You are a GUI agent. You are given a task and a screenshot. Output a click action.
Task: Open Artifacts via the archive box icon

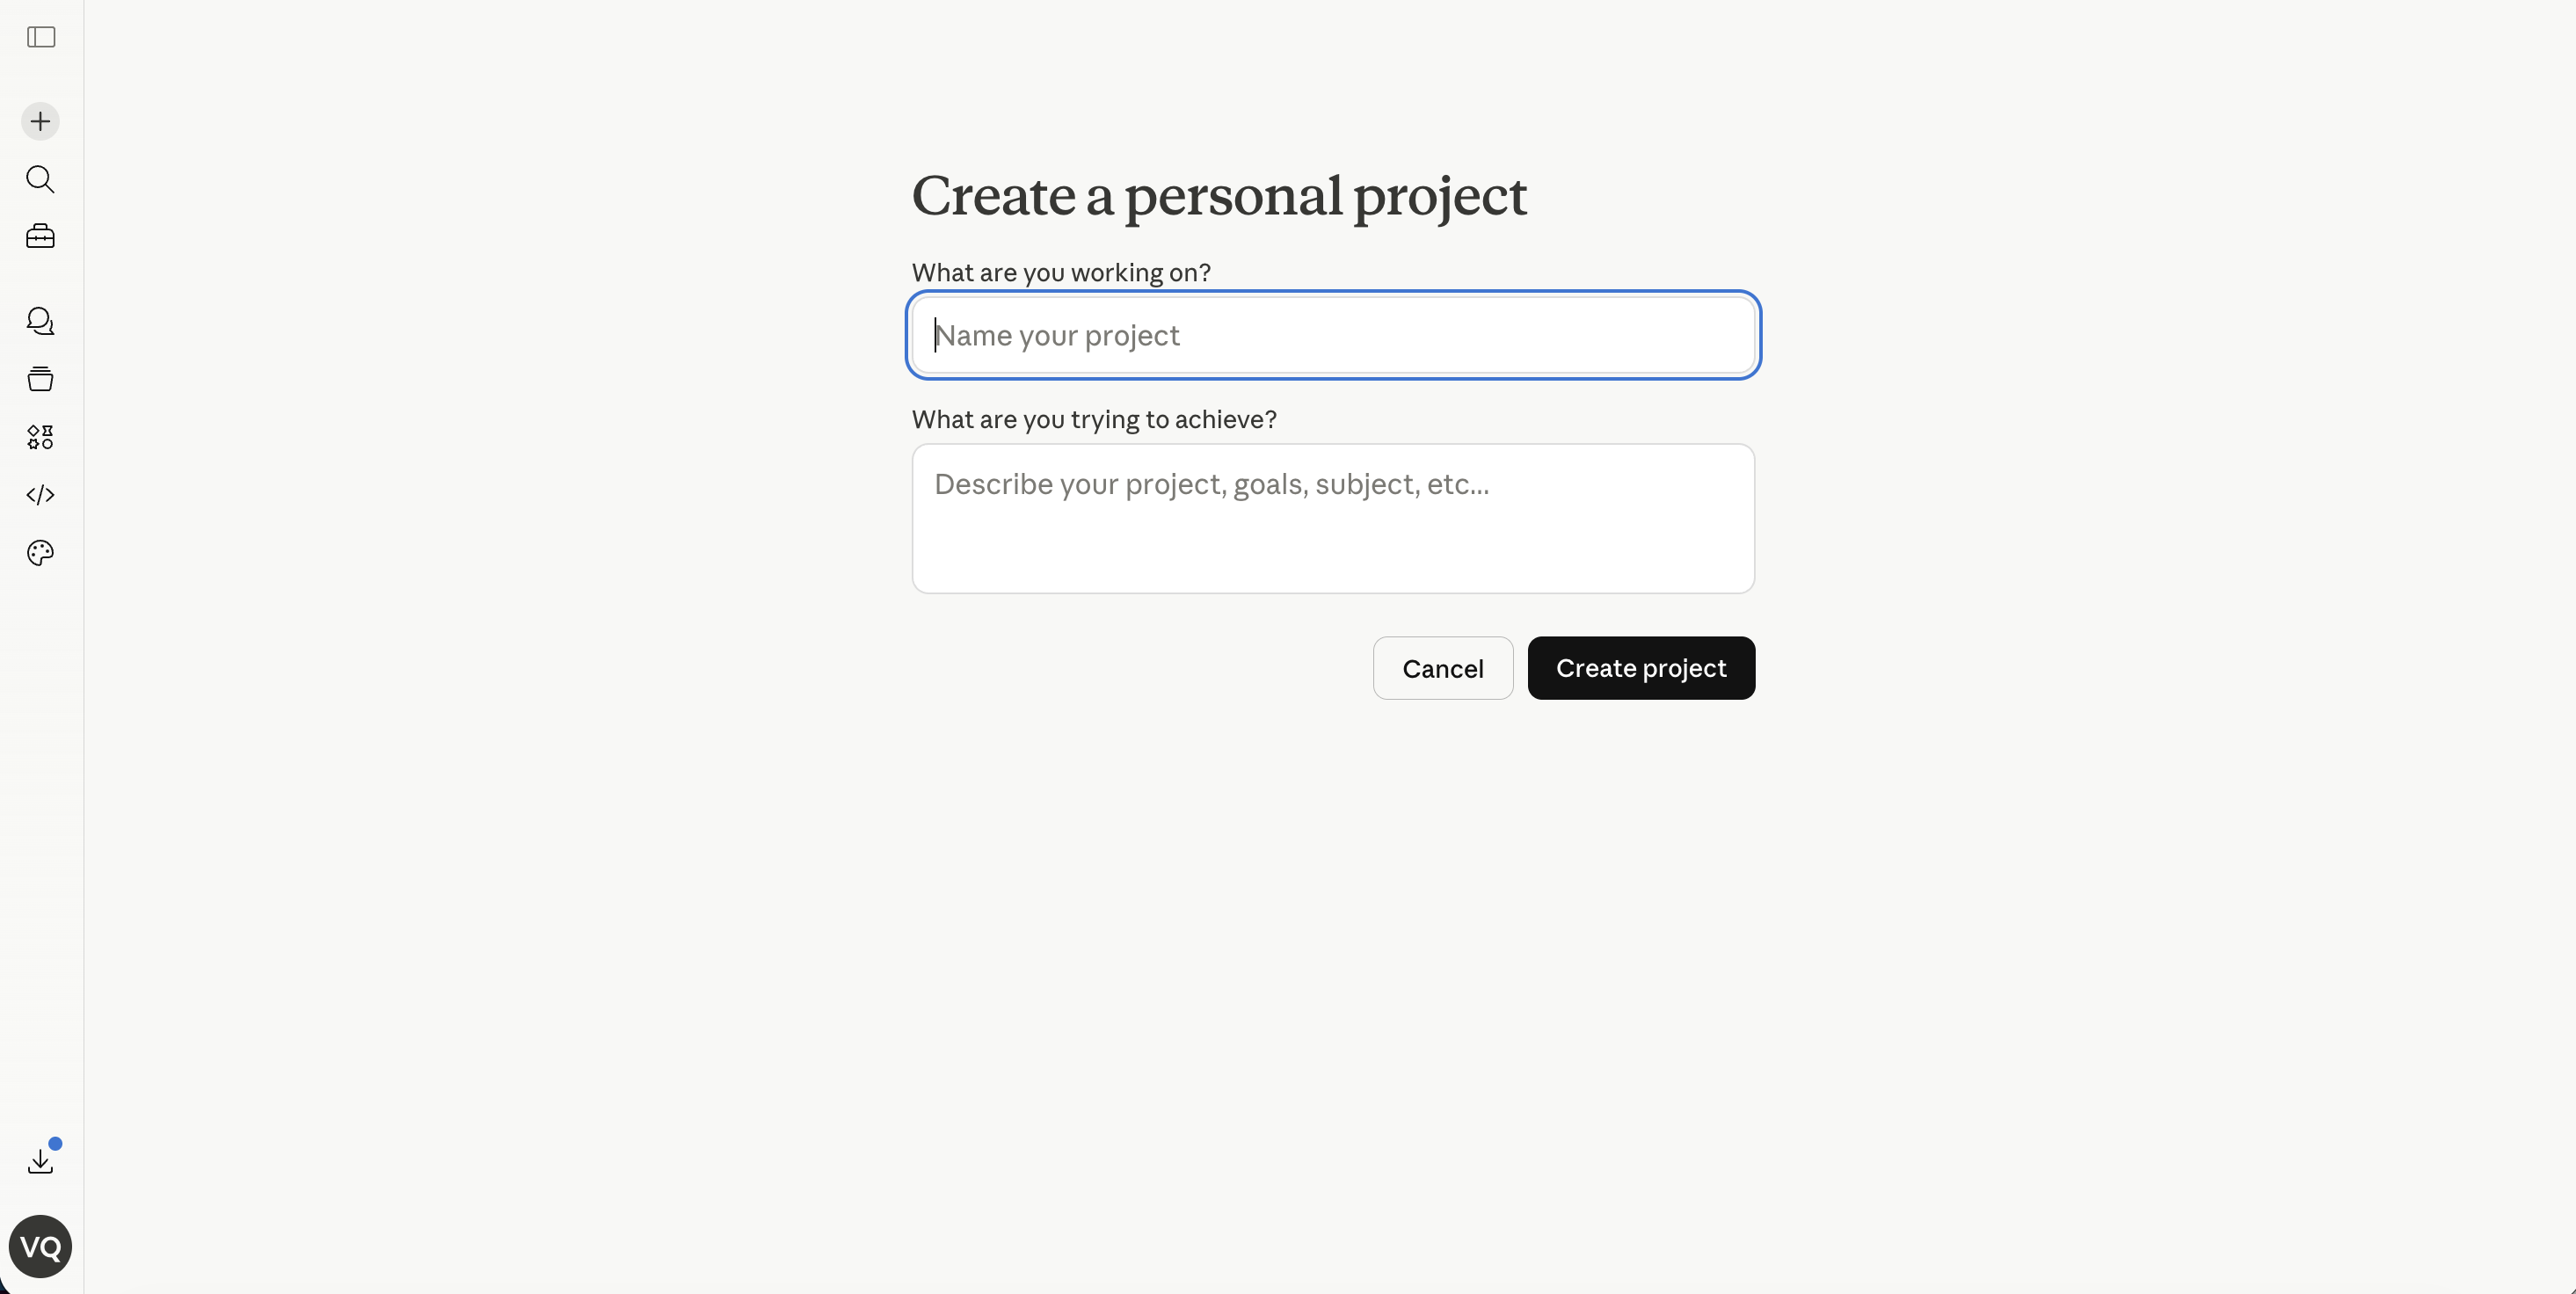pyautogui.click(x=40, y=378)
